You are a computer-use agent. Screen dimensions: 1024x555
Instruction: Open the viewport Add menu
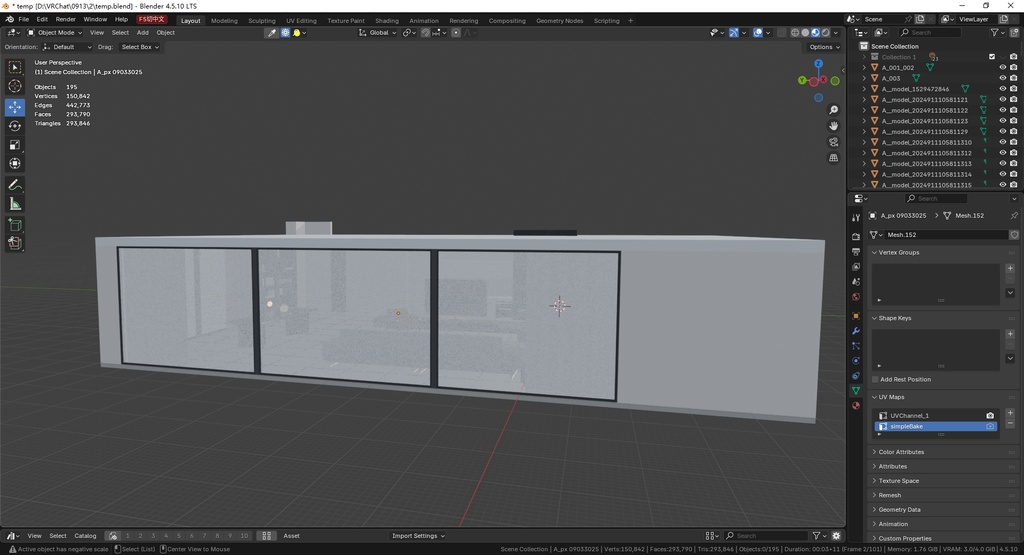pos(142,33)
